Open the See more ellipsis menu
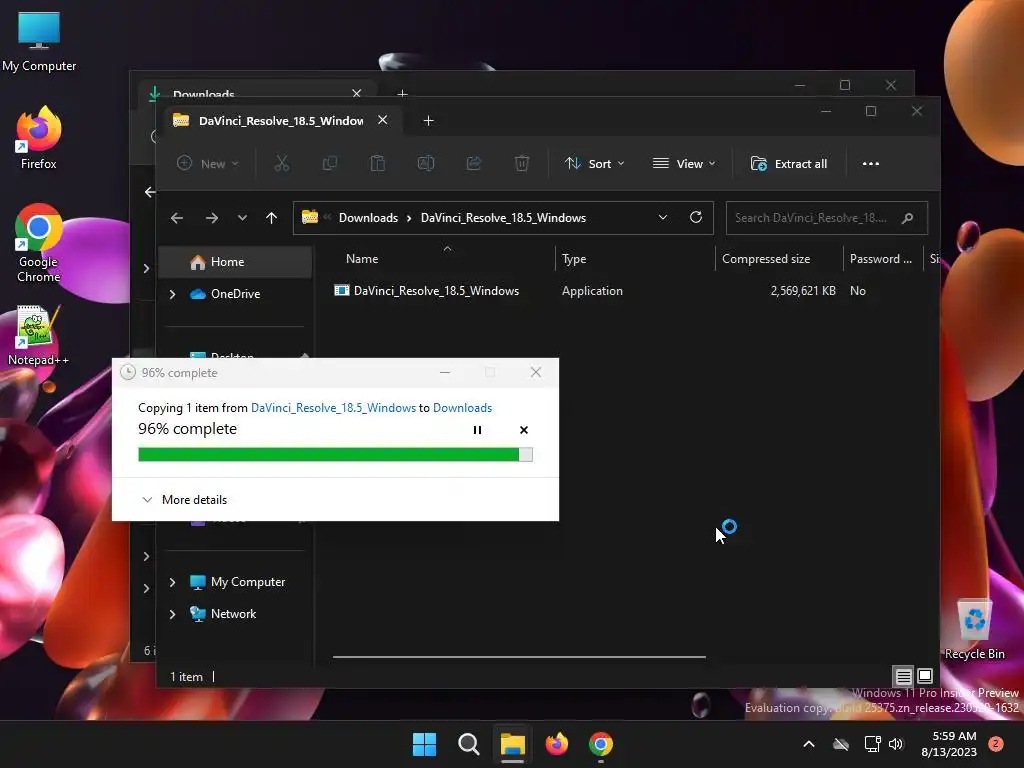Viewport: 1024px width, 768px height. coord(871,163)
